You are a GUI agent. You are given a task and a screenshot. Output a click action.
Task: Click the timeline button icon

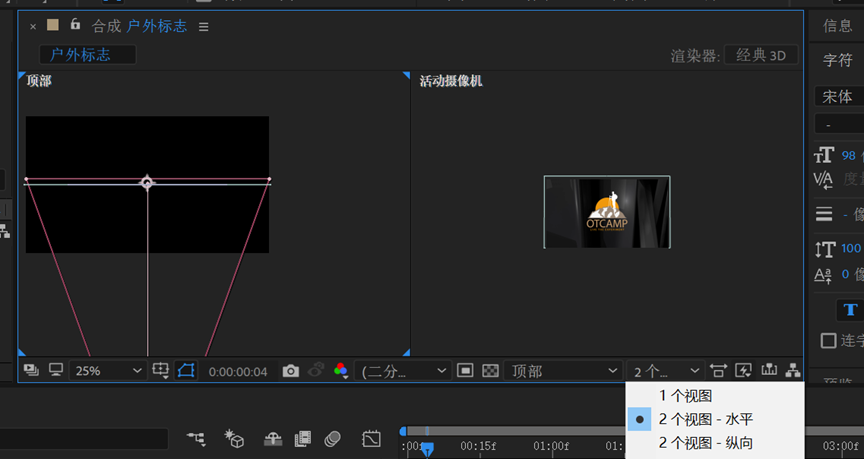click(x=769, y=370)
